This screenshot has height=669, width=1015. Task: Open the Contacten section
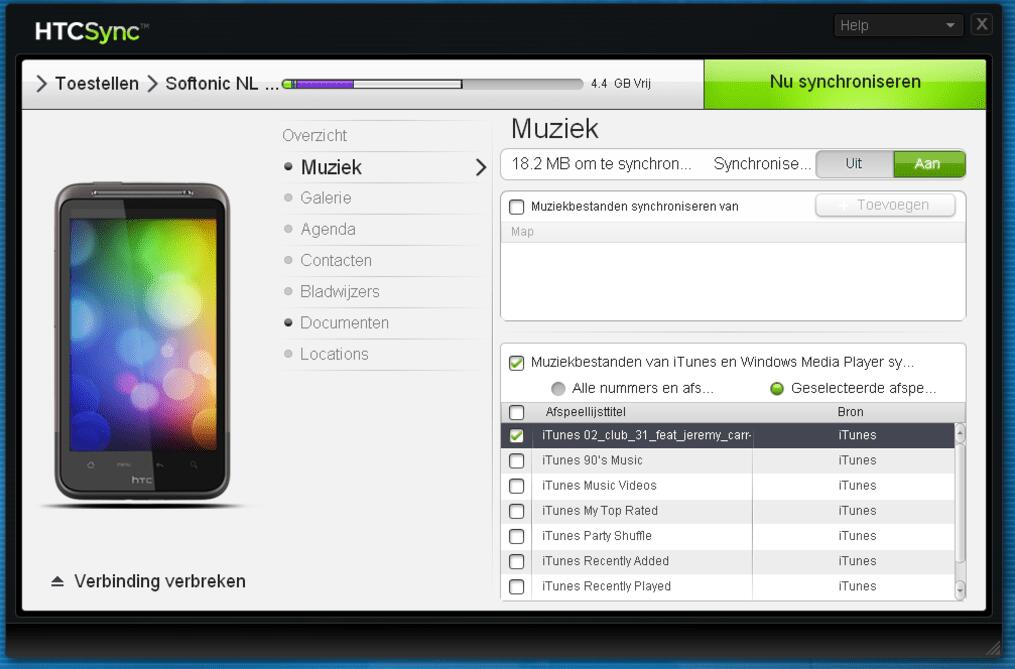click(x=336, y=260)
